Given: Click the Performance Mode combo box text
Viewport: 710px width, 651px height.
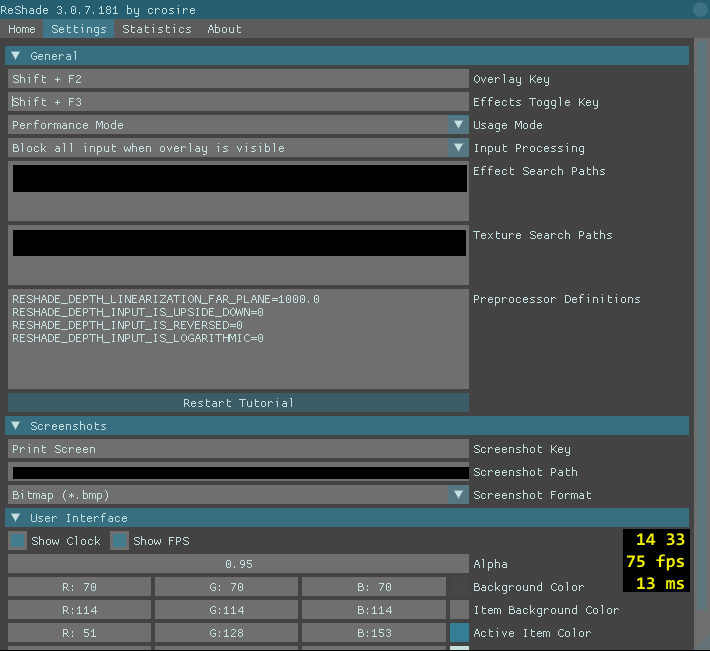Looking at the screenshot, I should (68, 125).
